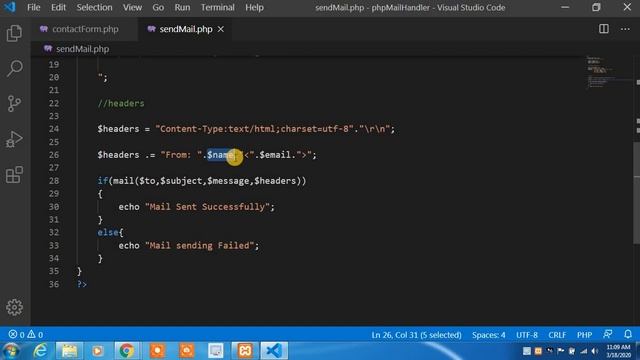The height and width of the screenshot is (360, 640).
Task: Click the Visual Studio Code taskbar icon
Action: pos(274,351)
